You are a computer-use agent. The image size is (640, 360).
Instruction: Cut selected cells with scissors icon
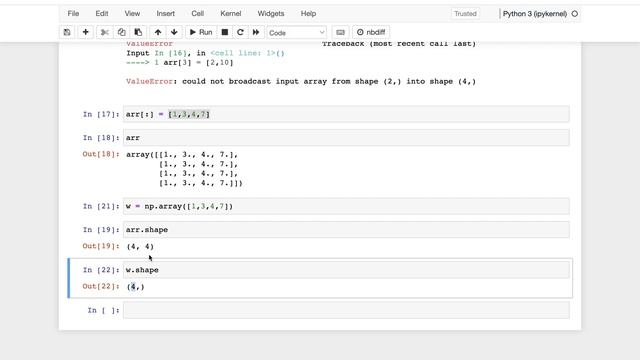(x=104, y=32)
